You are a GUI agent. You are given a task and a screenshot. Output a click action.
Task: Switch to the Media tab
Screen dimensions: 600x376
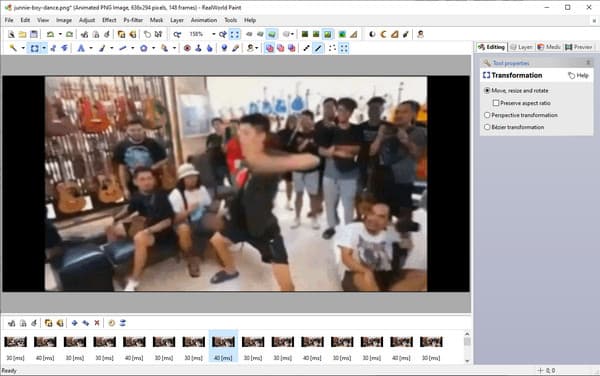[x=549, y=47]
